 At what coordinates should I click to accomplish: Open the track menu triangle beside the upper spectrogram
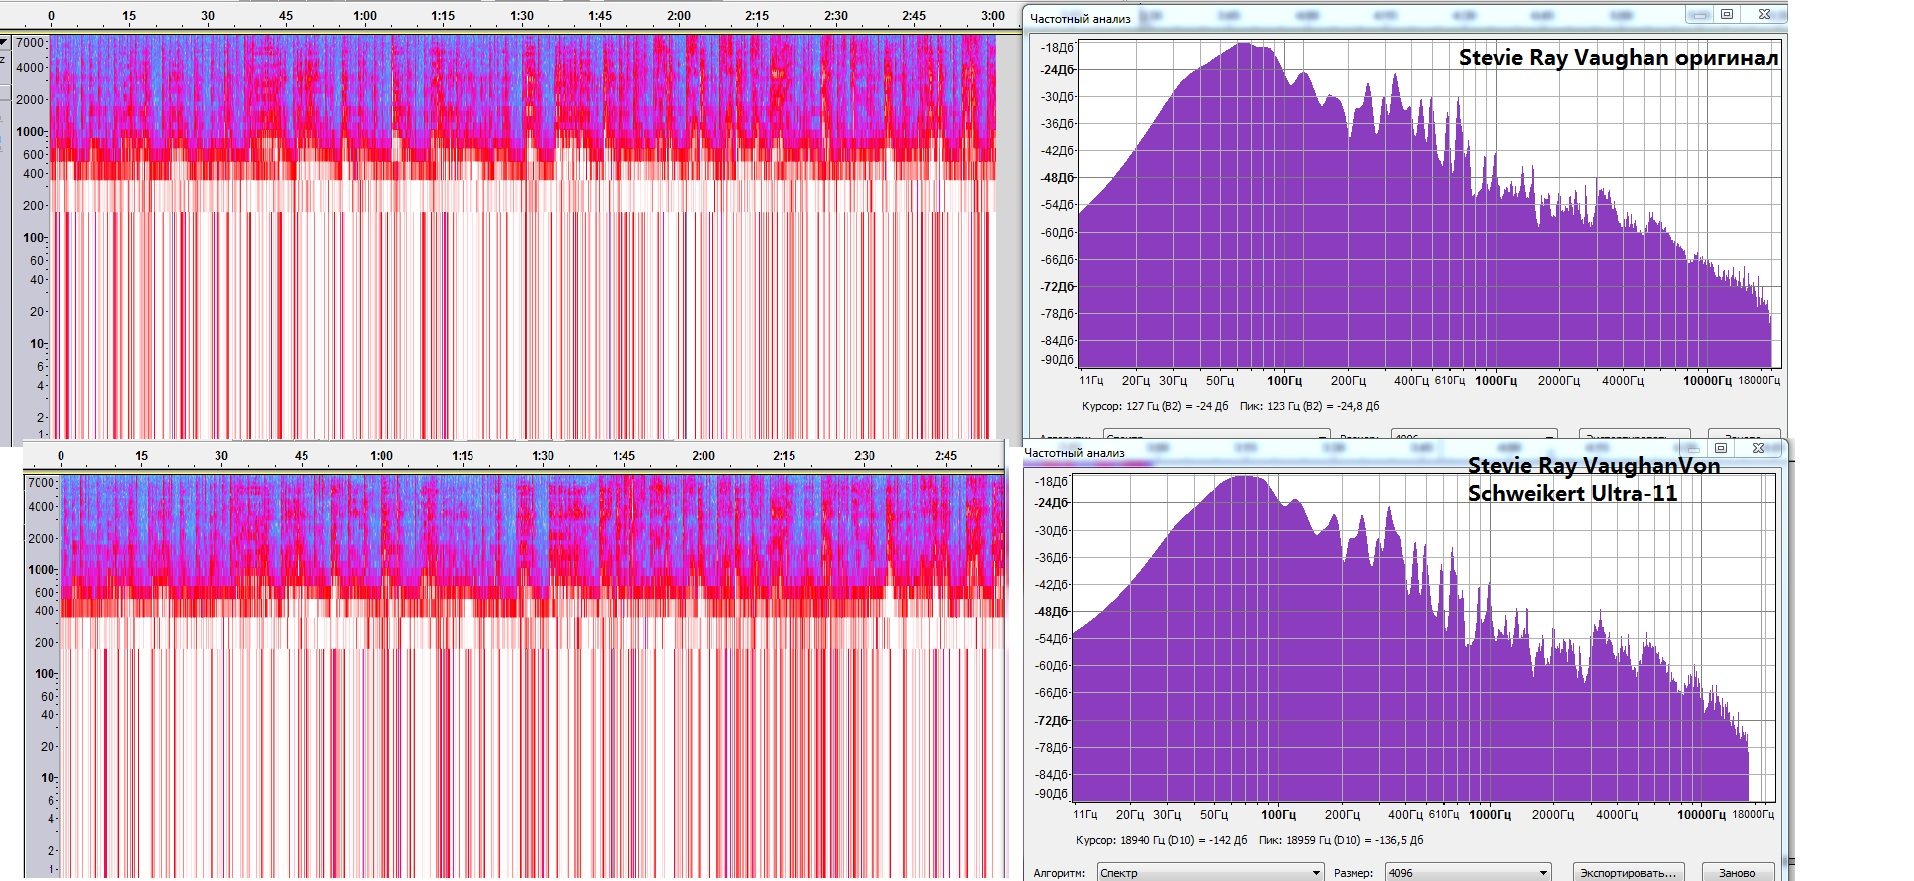tap(4, 42)
